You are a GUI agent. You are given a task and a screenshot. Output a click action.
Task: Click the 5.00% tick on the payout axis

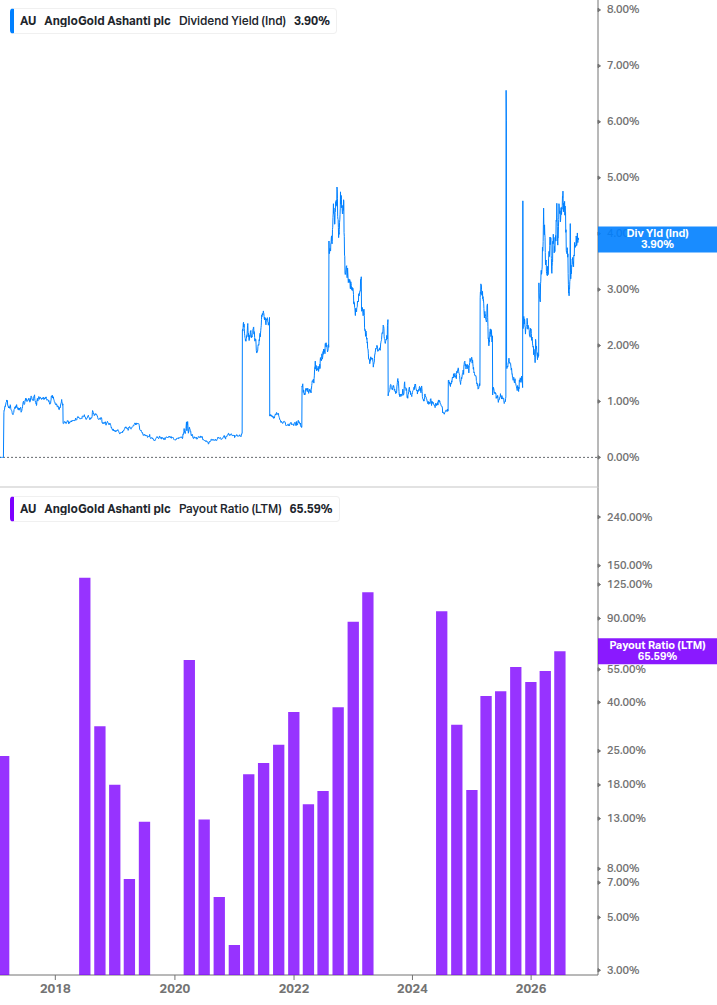623,917
